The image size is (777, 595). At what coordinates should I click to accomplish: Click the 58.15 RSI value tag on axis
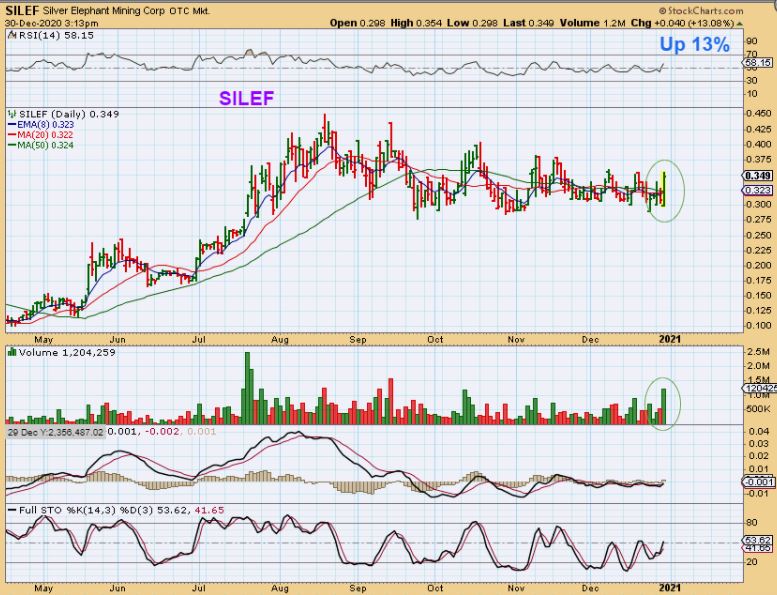pos(758,62)
